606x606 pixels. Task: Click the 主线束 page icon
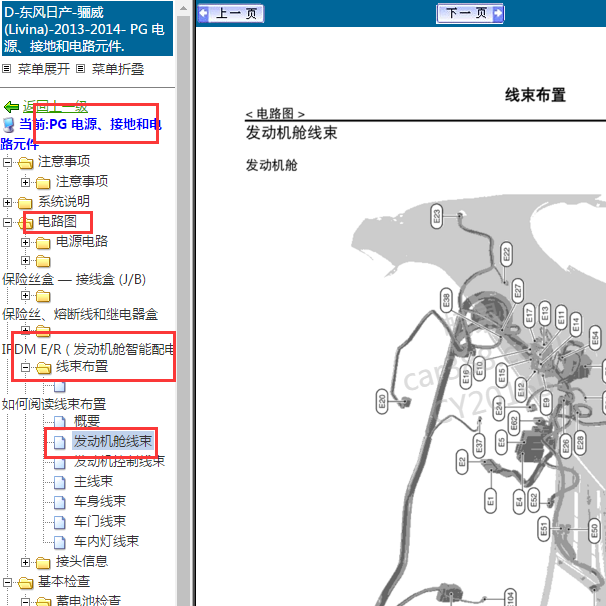(60, 482)
